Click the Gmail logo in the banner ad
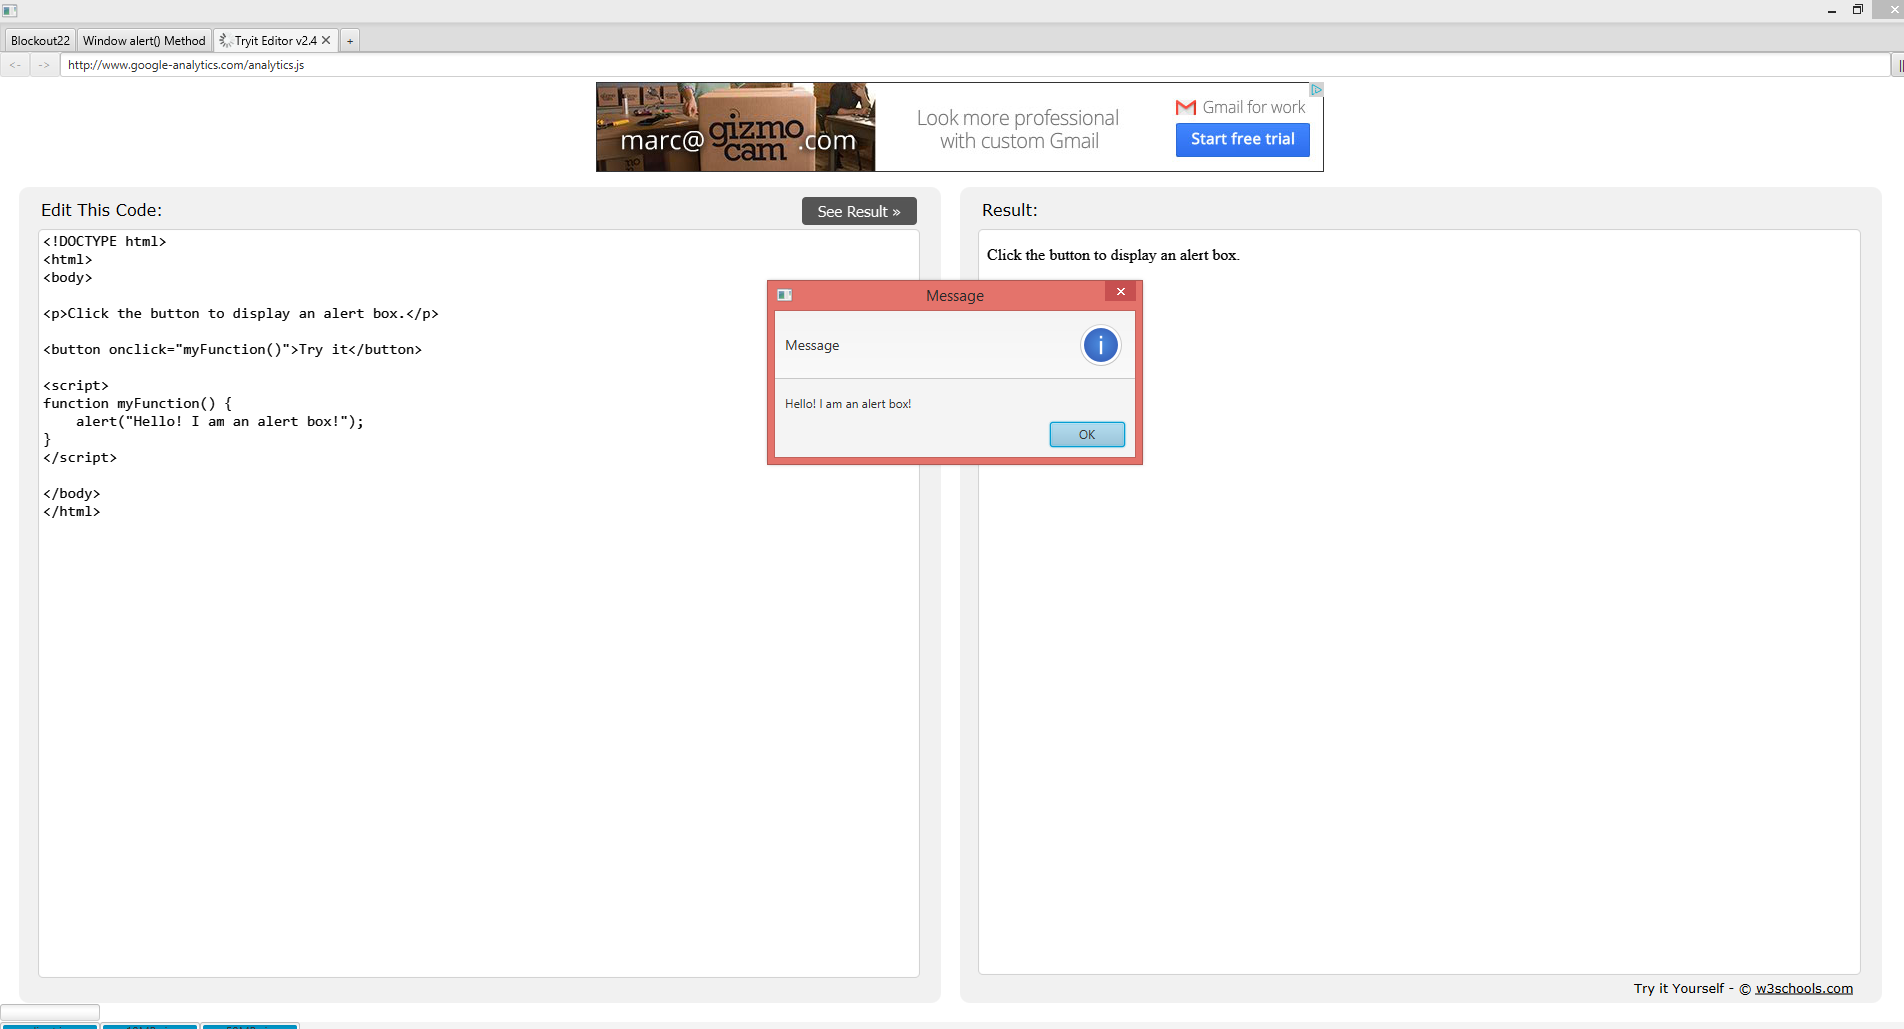Image resolution: width=1904 pixels, height=1029 pixels. 1185,106
